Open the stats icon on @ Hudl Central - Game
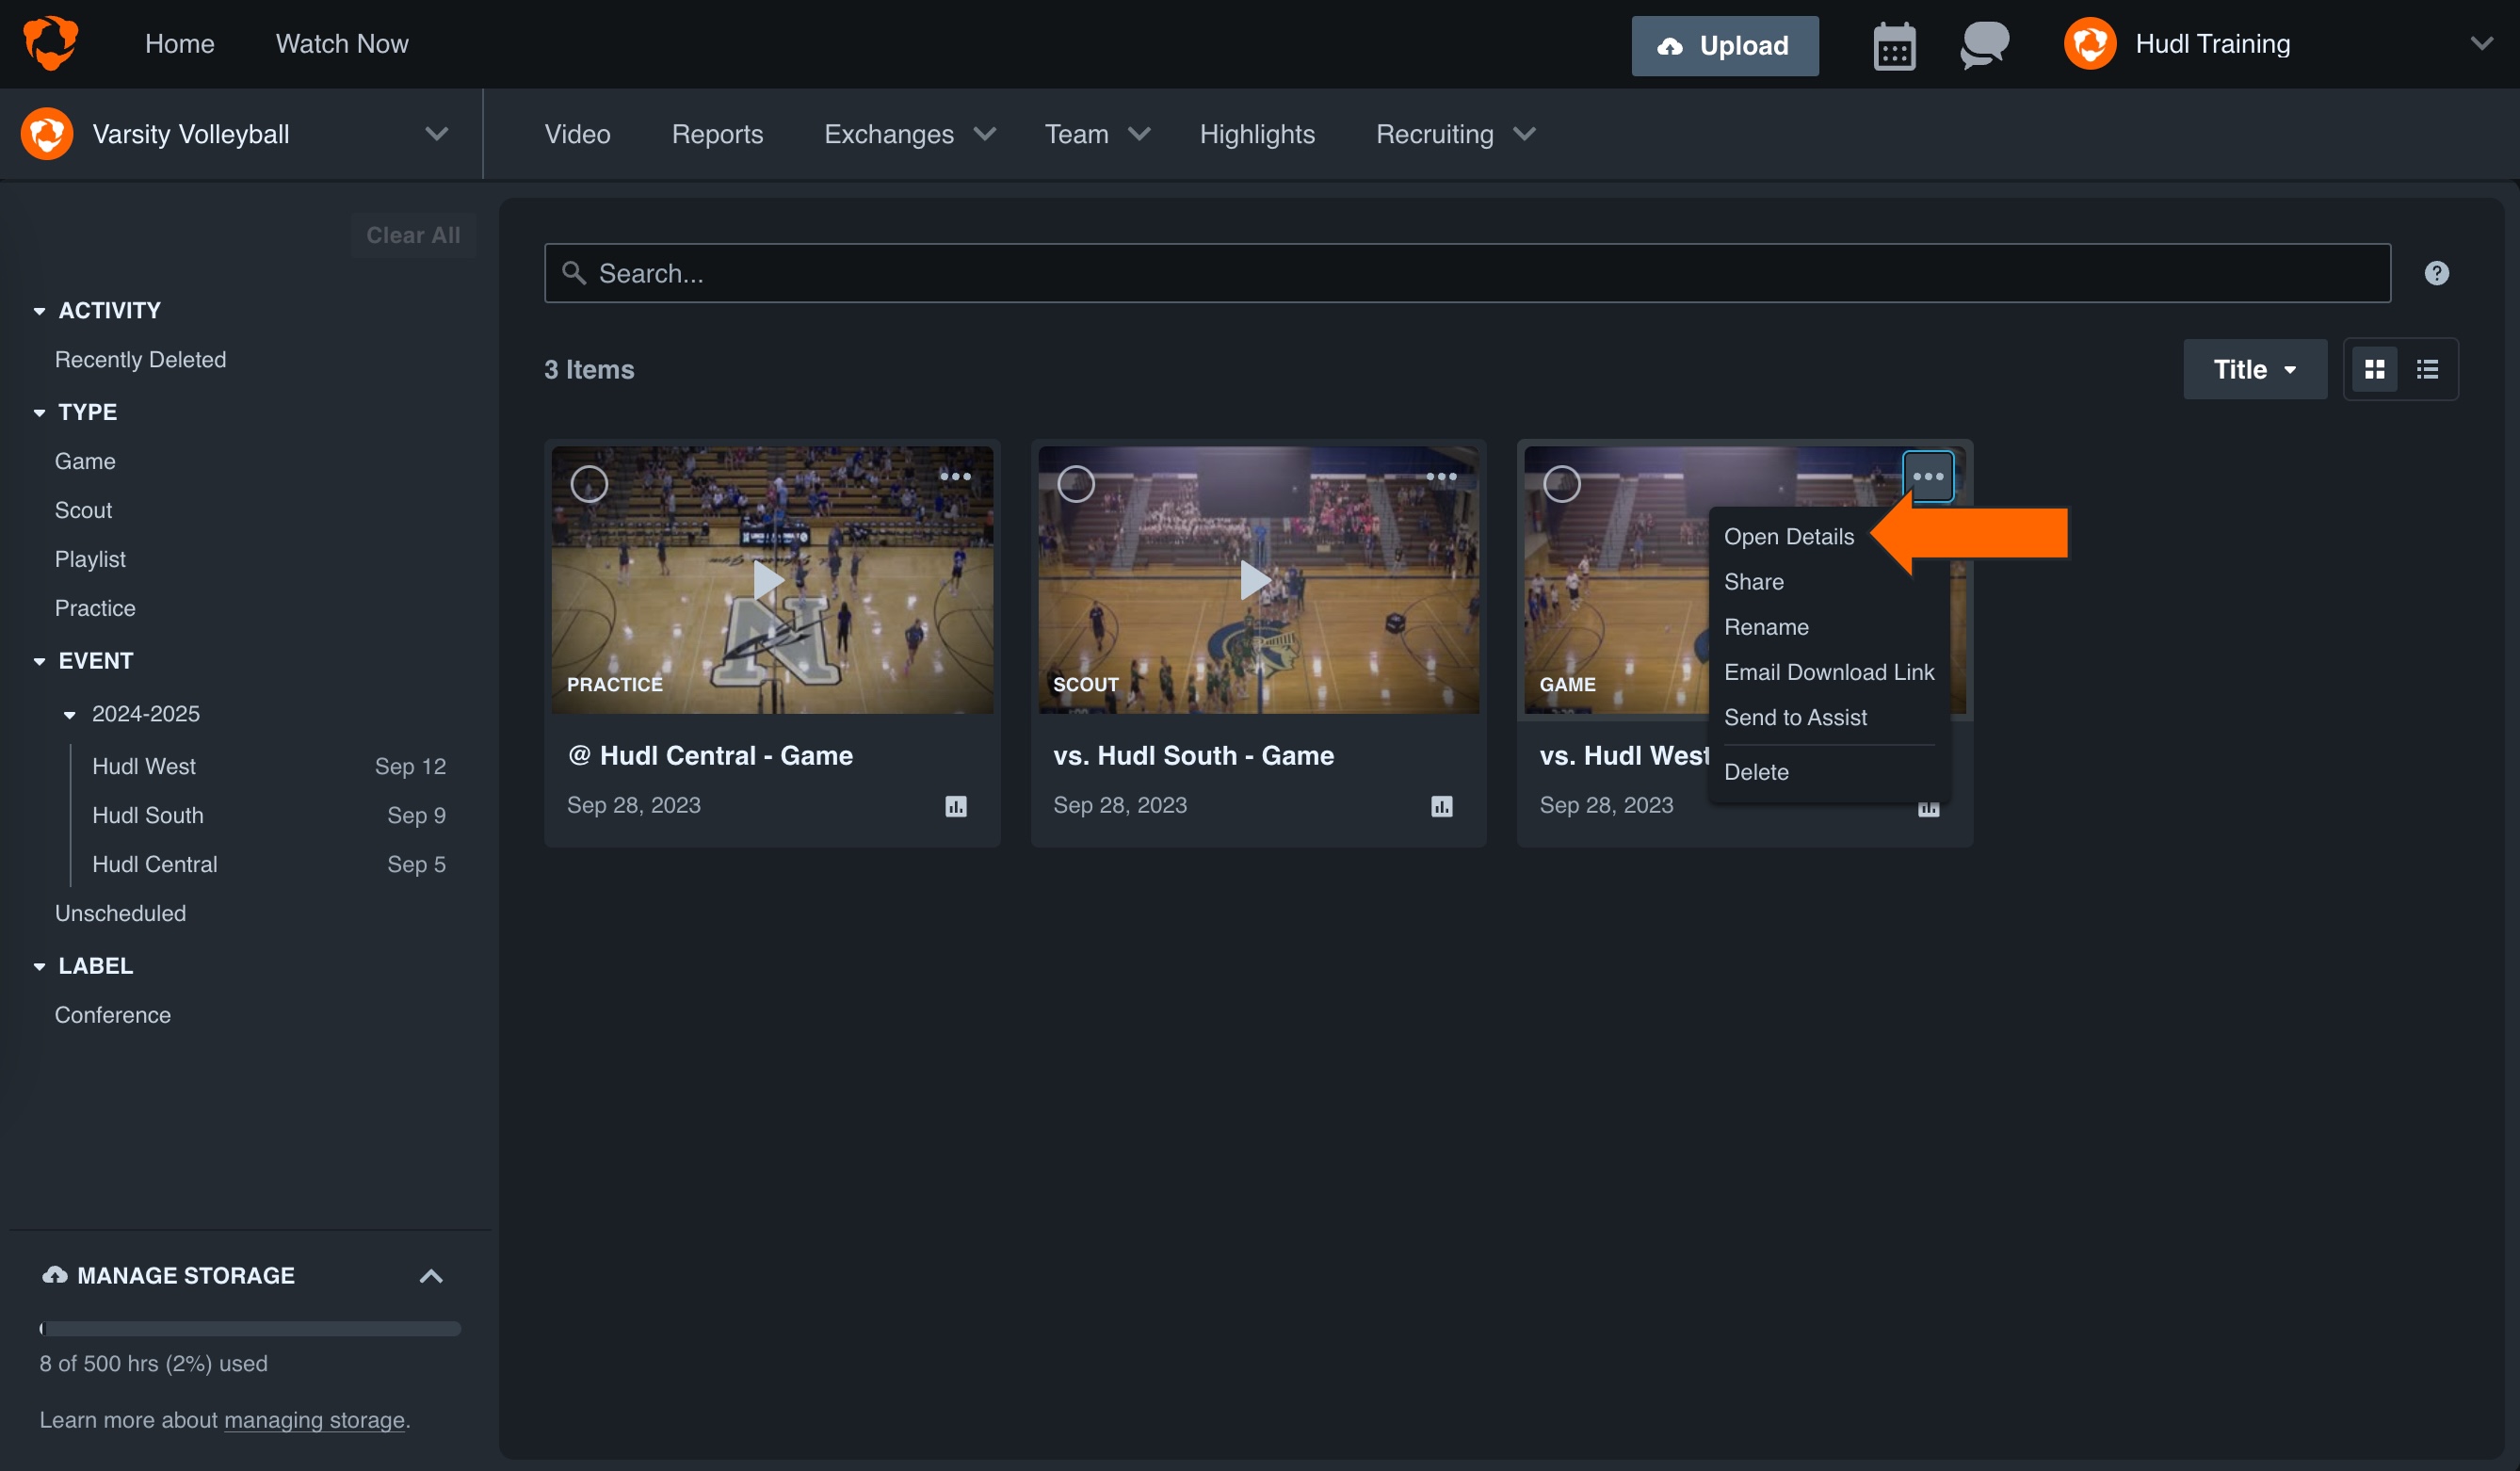2520x1471 pixels. coord(955,805)
